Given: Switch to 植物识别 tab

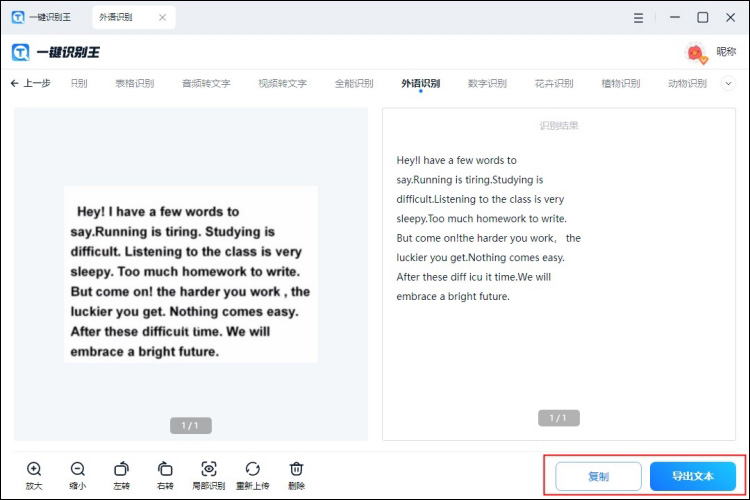Looking at the screenshot, I should [x=620, y=83].
